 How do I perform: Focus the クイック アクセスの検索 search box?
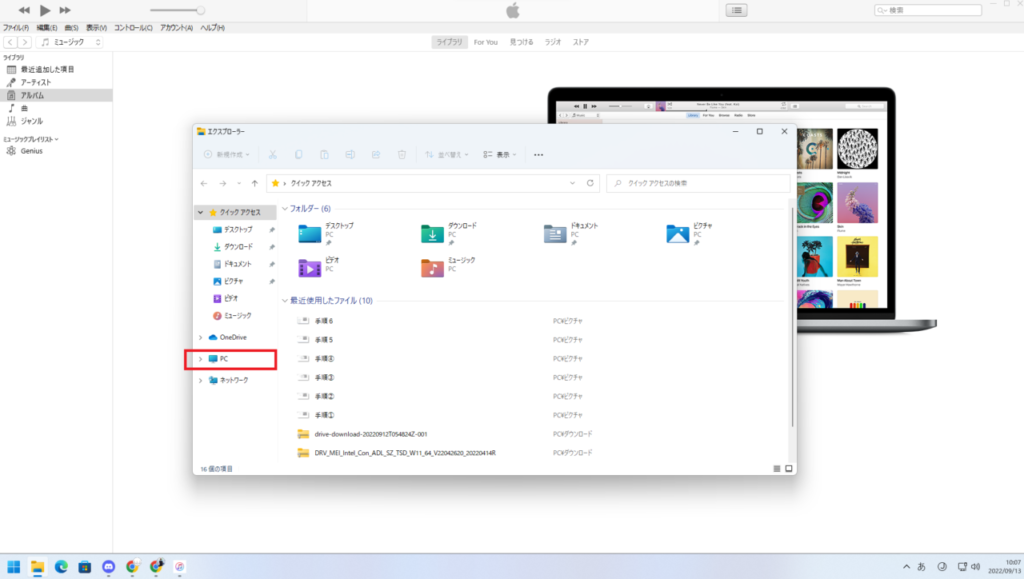(x=697, y=183)
